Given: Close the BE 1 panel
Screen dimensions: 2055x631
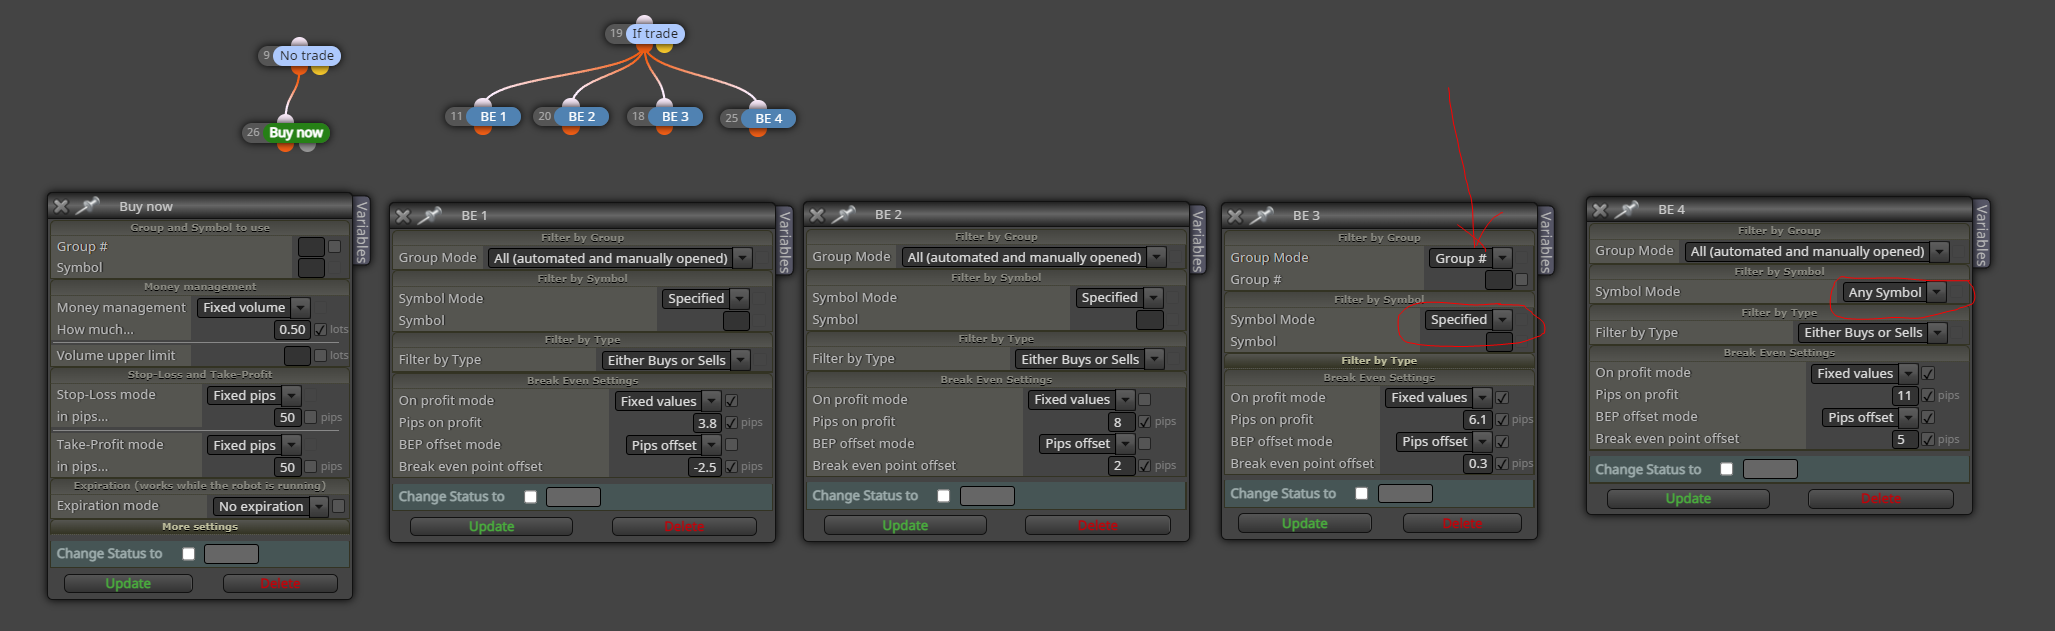Looking at the screenshot, I should pyautogui.click(x=403, y=216).
